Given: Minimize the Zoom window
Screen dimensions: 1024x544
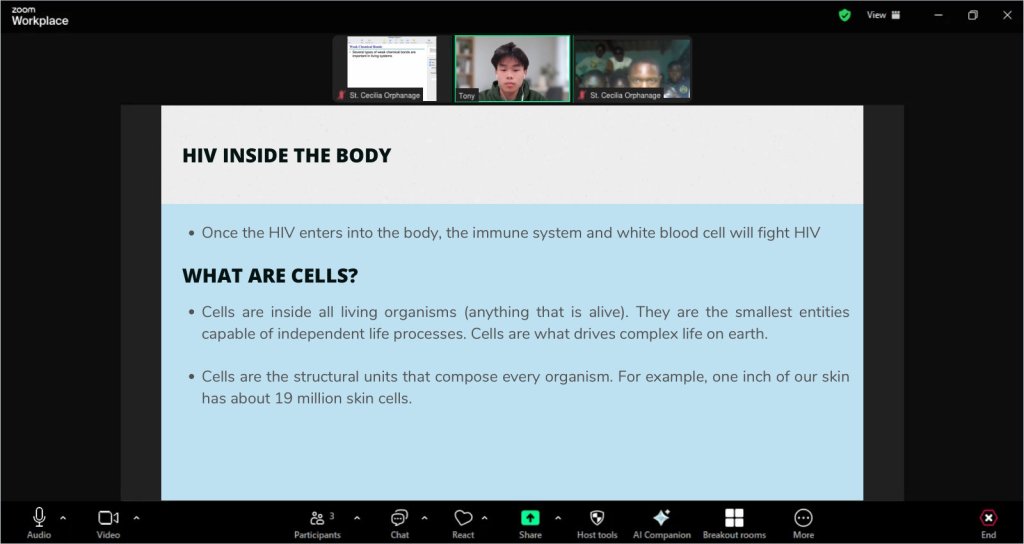Looking at the screenshot, I should pyautogui.click(x=938, y=15).
